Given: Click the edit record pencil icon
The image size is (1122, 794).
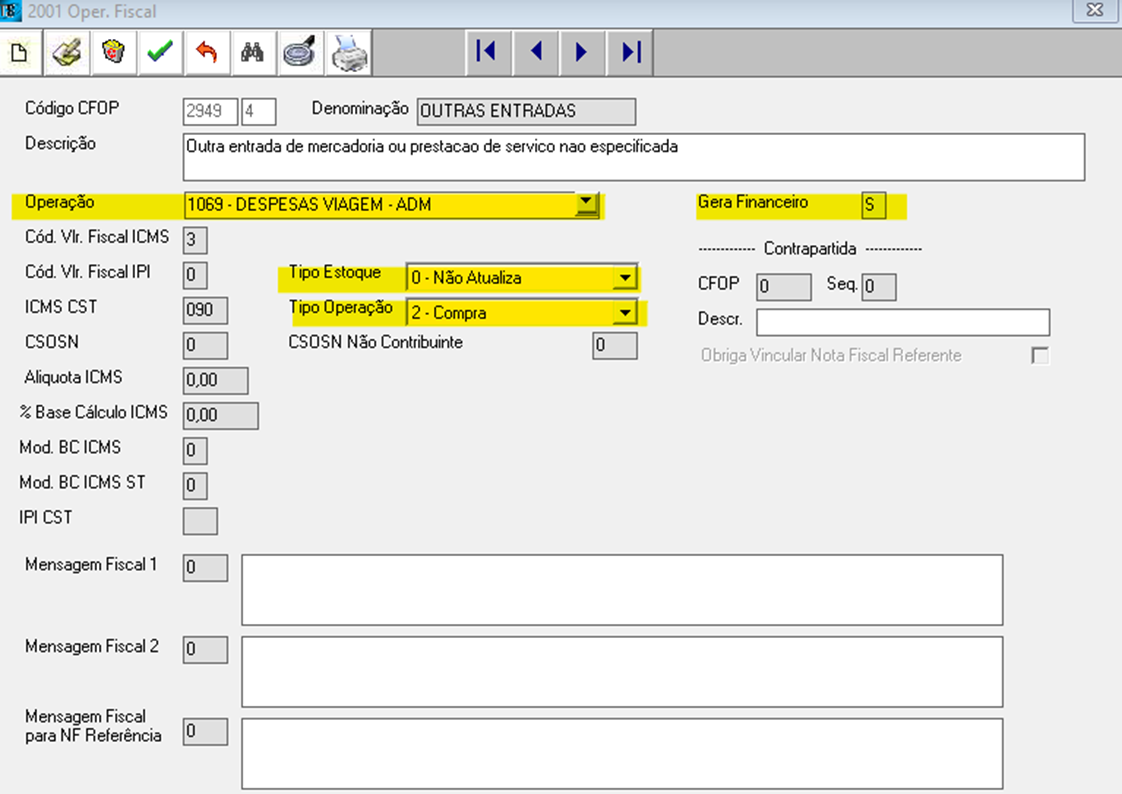Looking at the screenshot, I should point(67,52).
